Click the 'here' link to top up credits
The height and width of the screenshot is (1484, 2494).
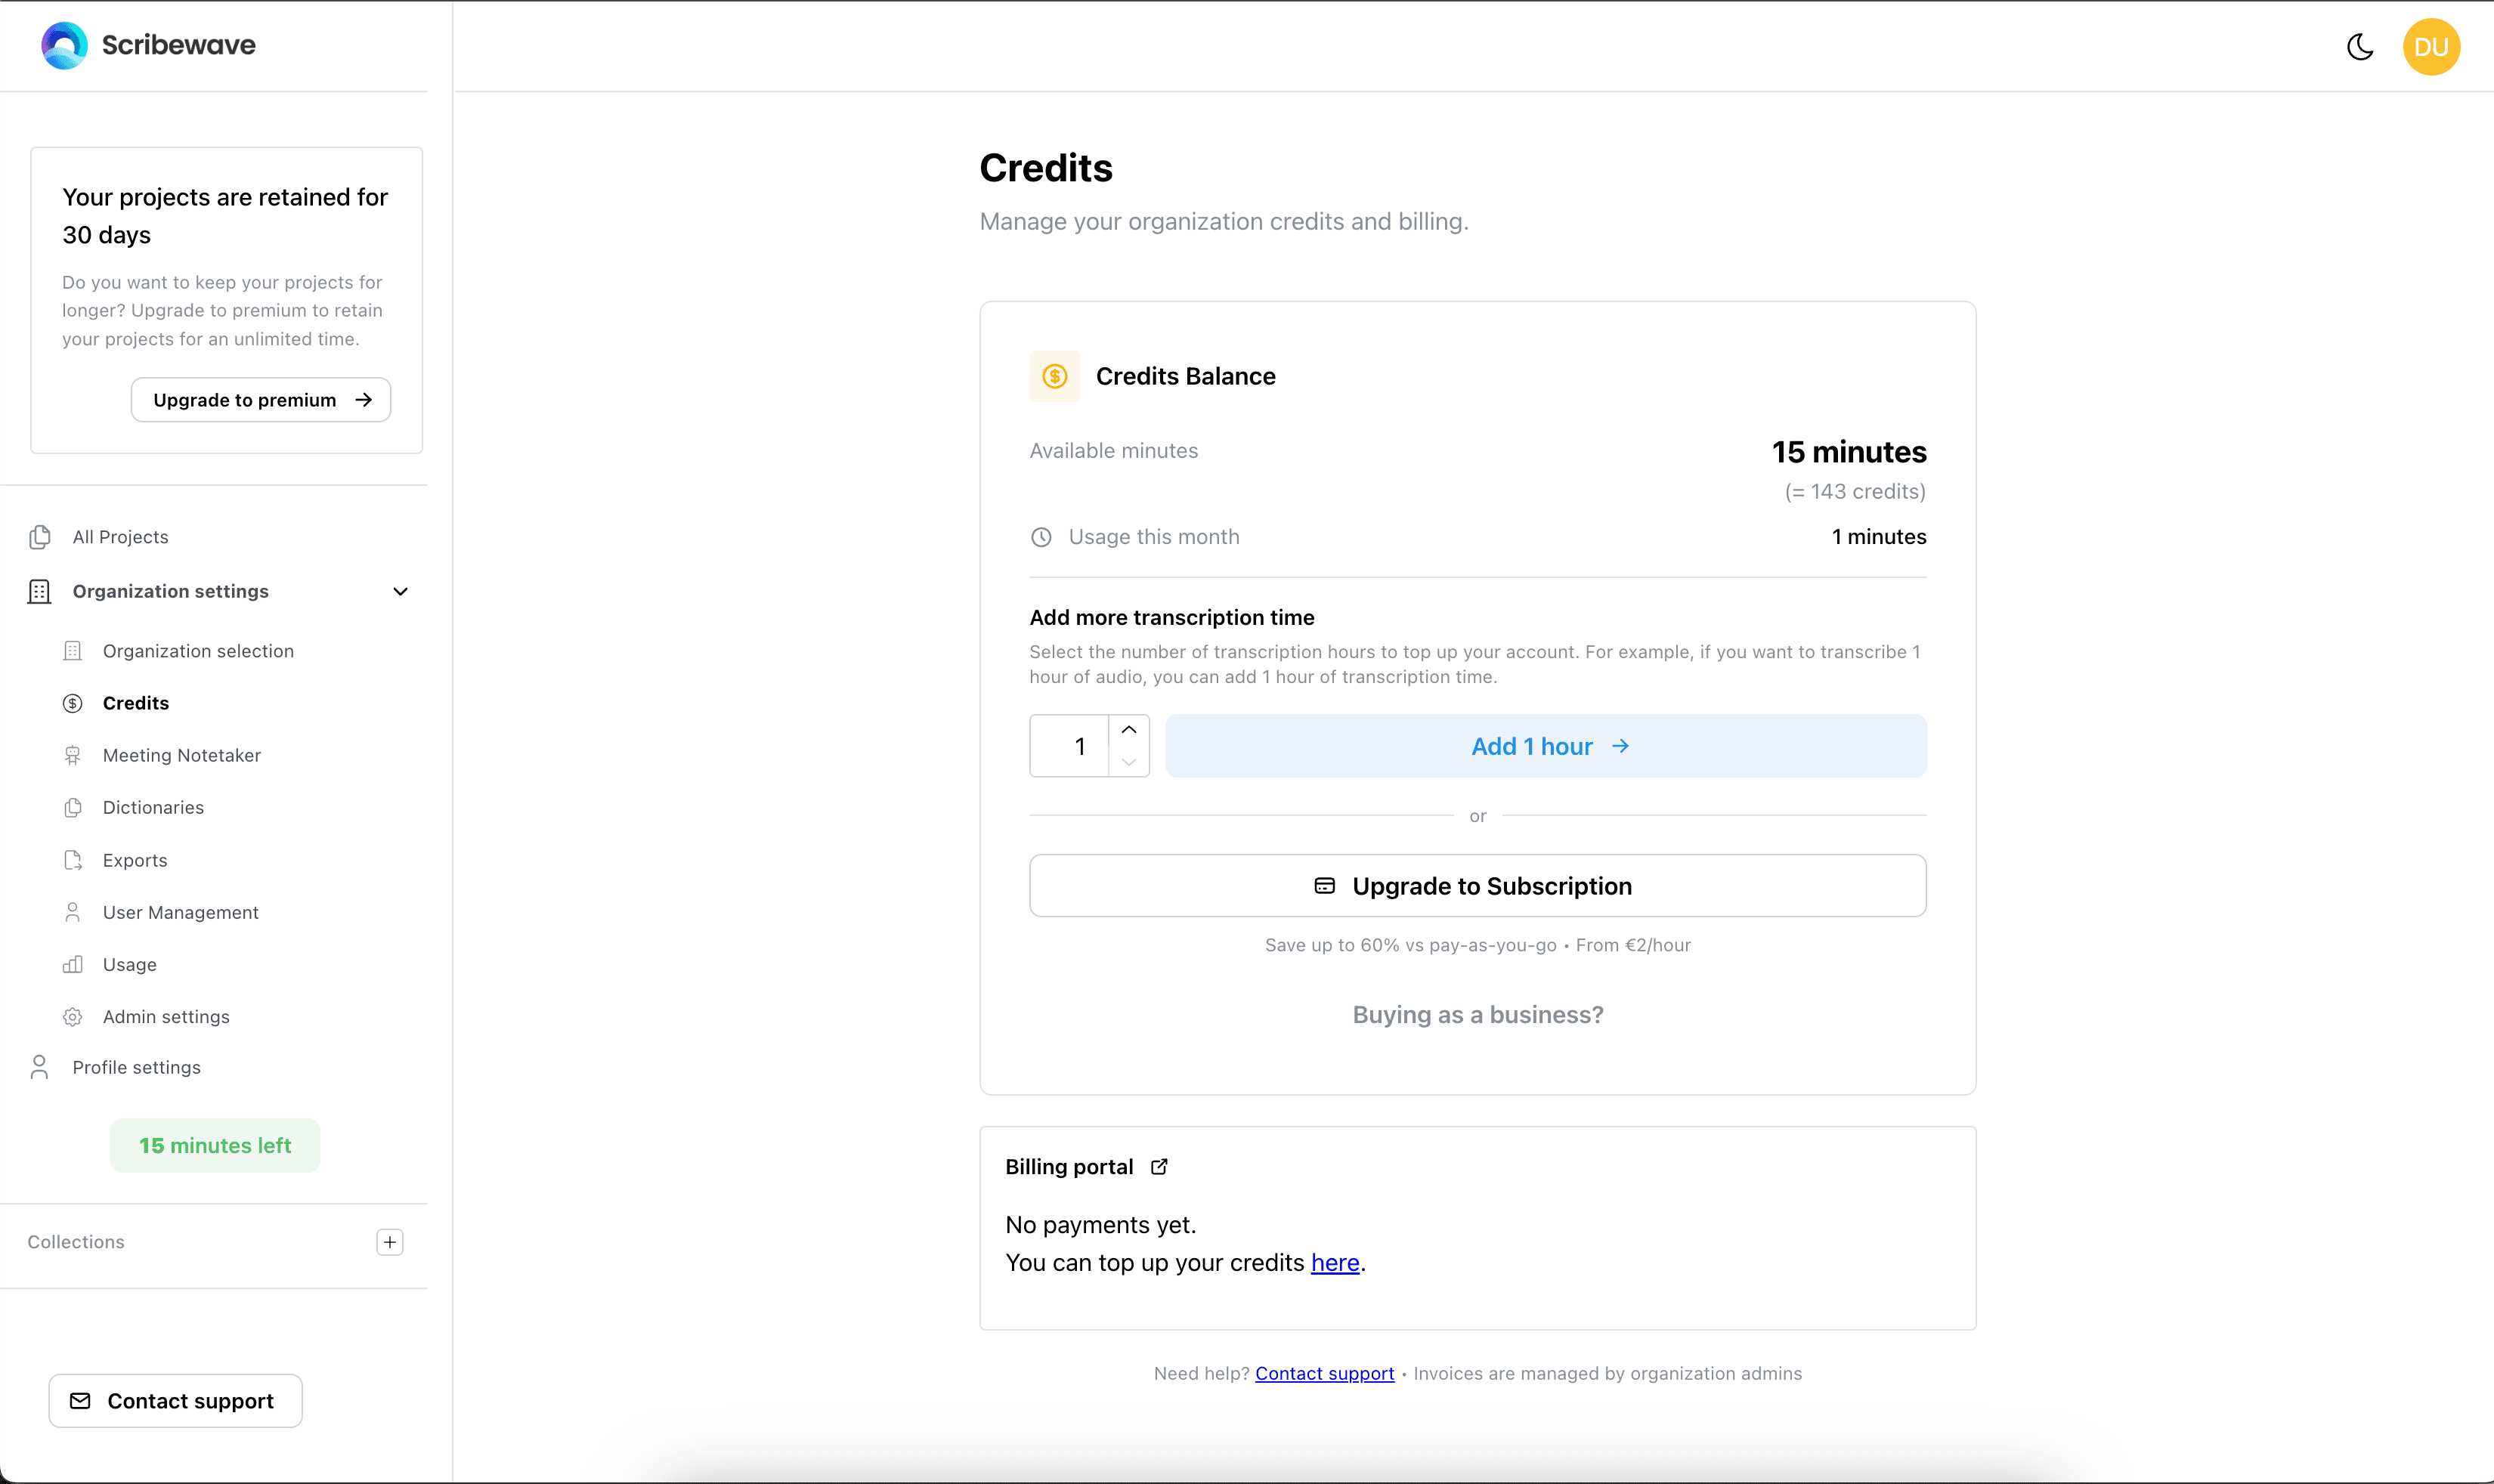point(1334,1262)
